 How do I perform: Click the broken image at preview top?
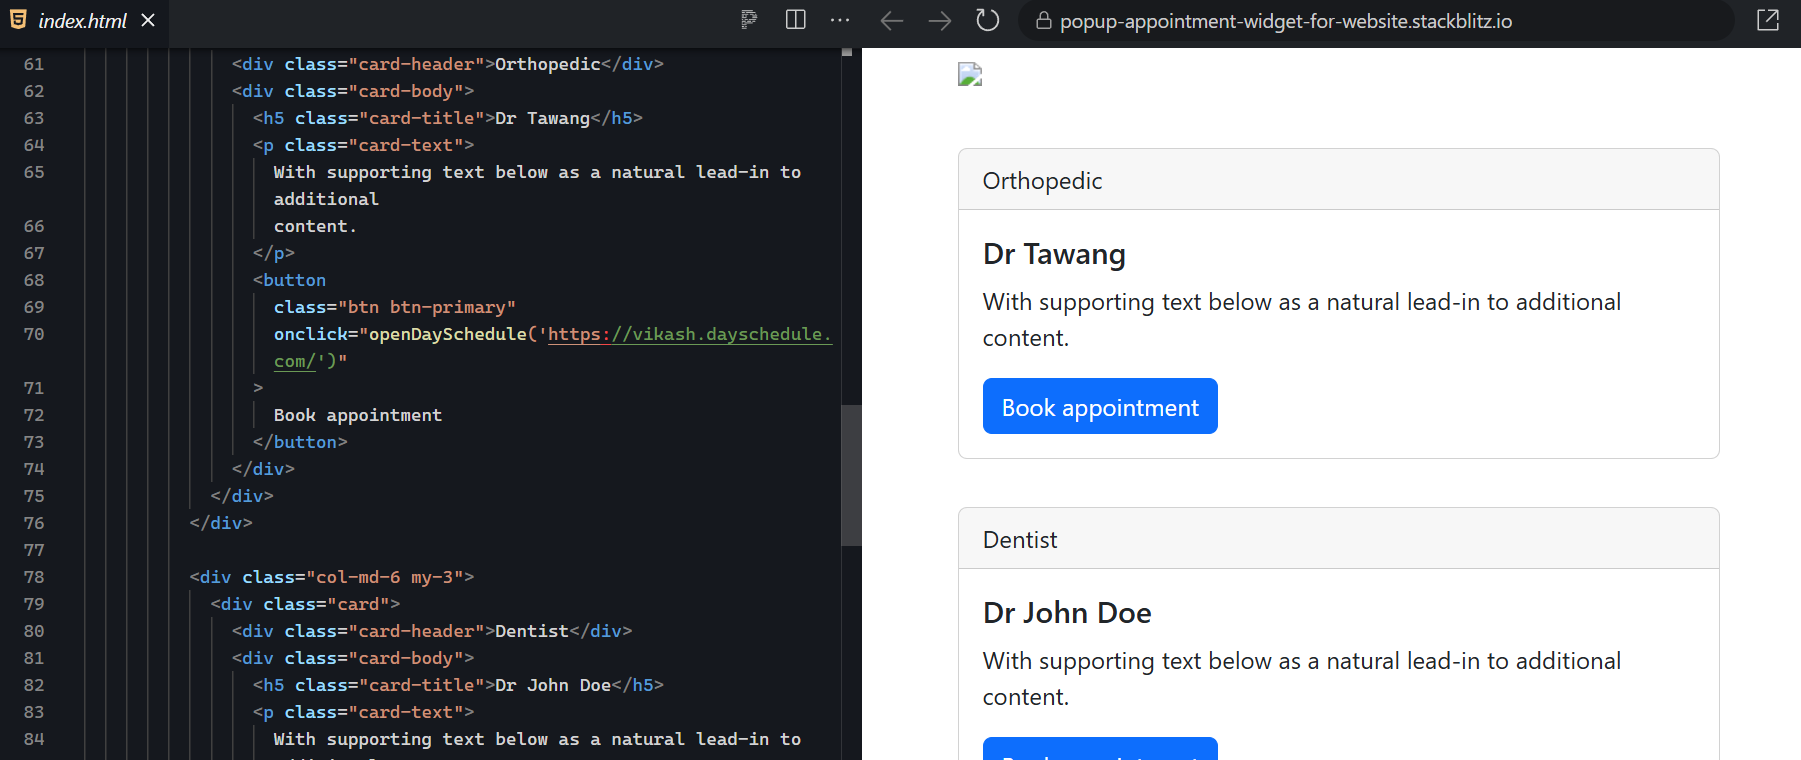pyautogui.click(x=970, y=75)
